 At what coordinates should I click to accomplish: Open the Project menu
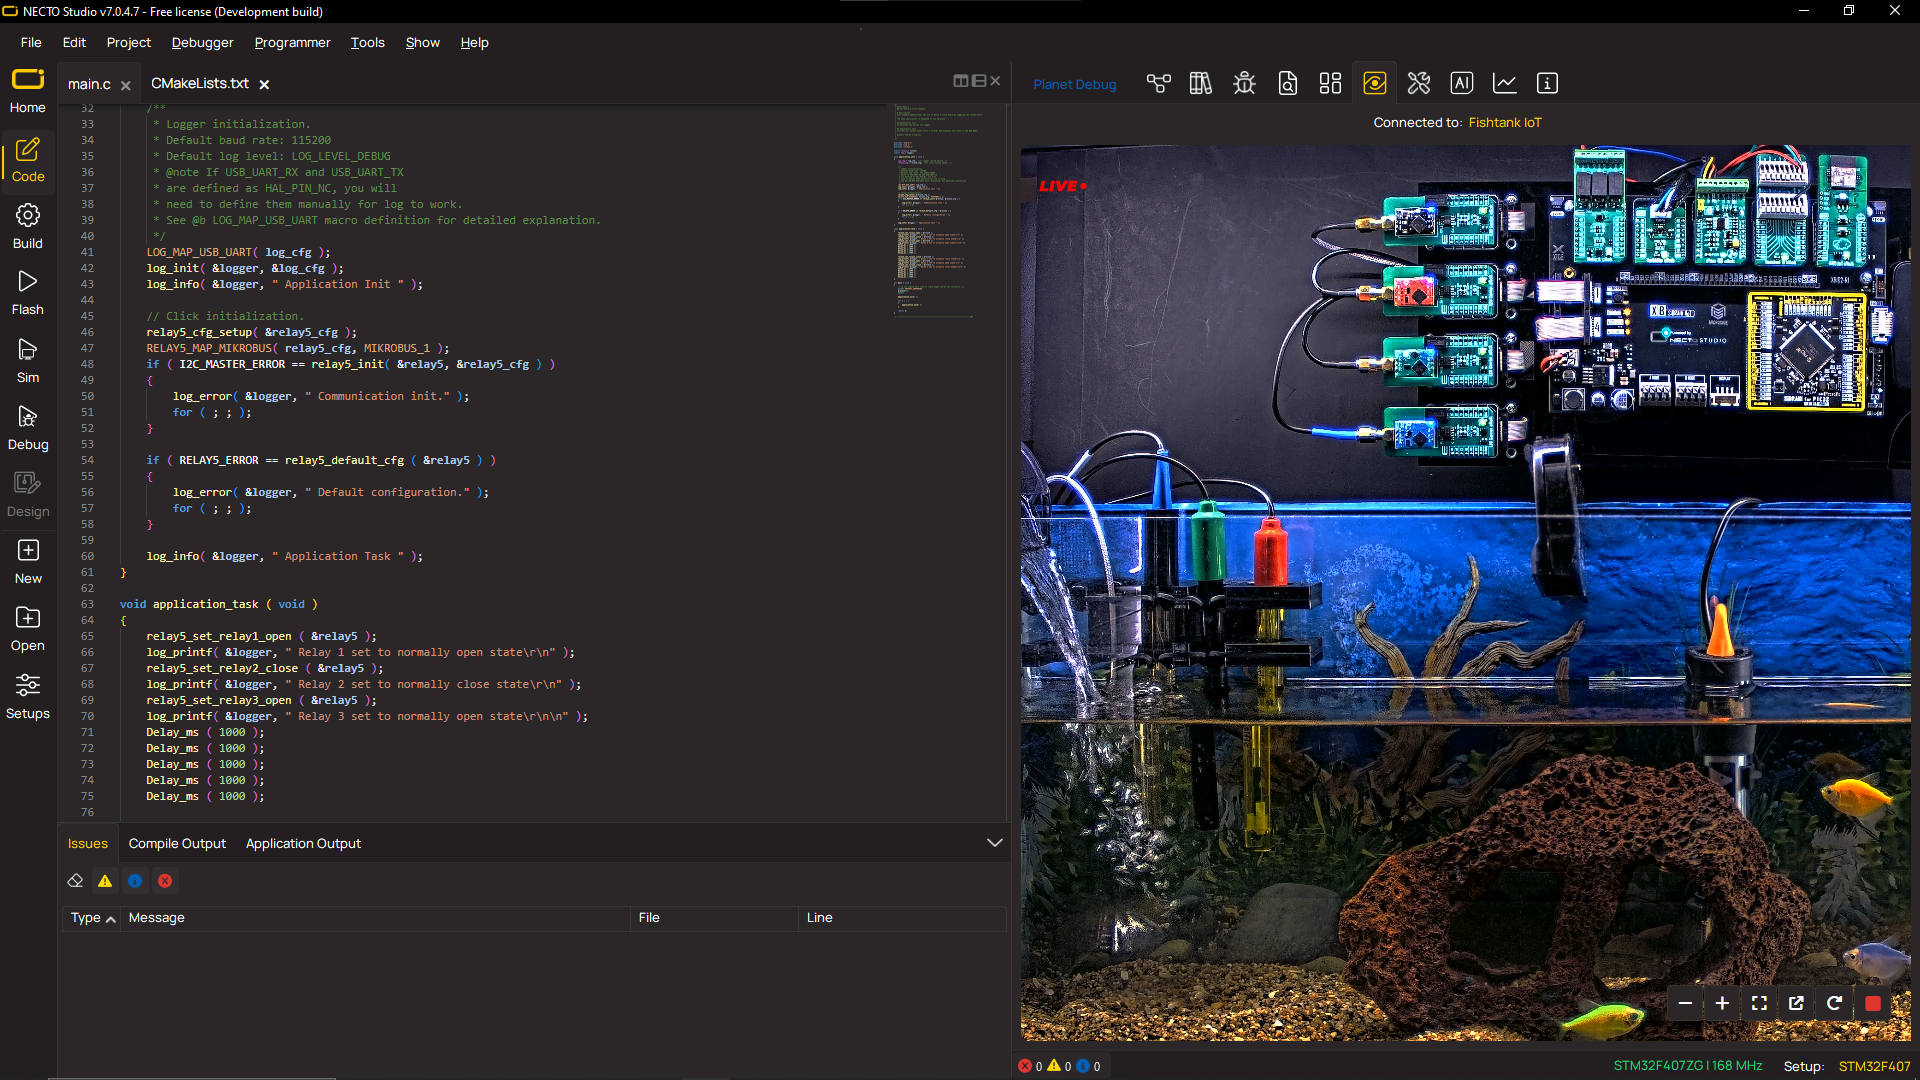[x=129, y=43]
